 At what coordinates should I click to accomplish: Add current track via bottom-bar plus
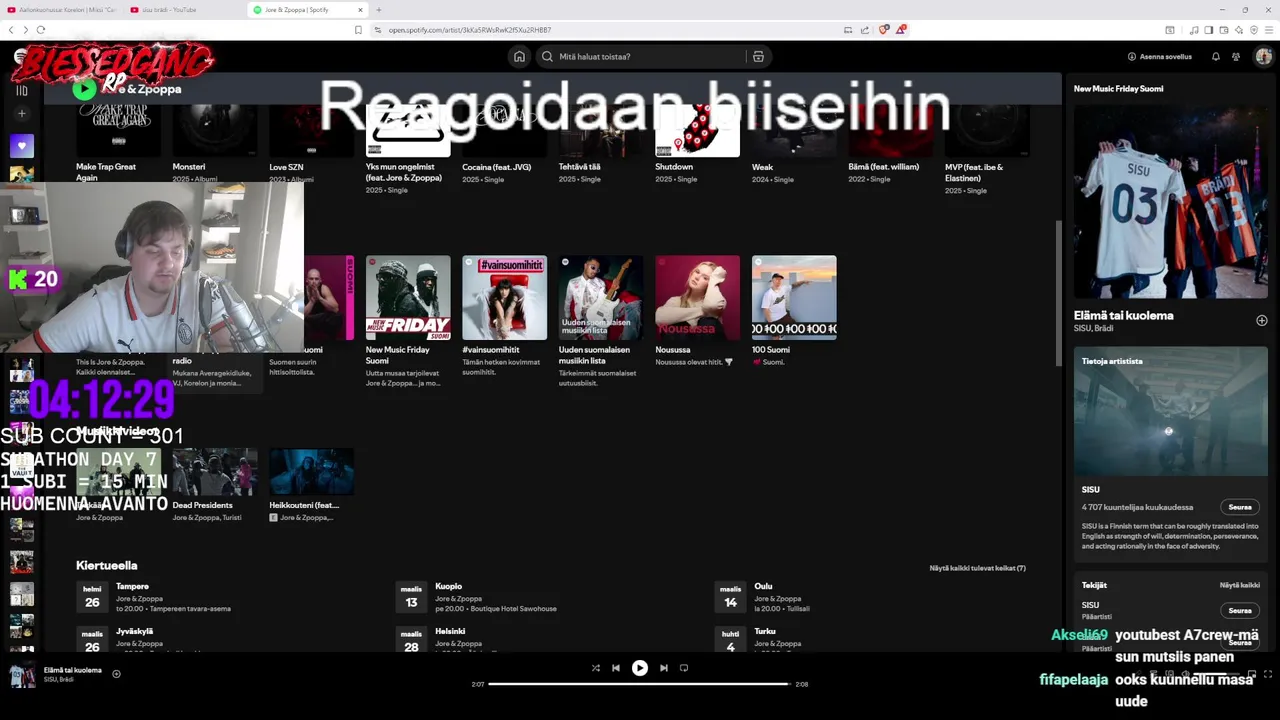[x=116, y=674]
